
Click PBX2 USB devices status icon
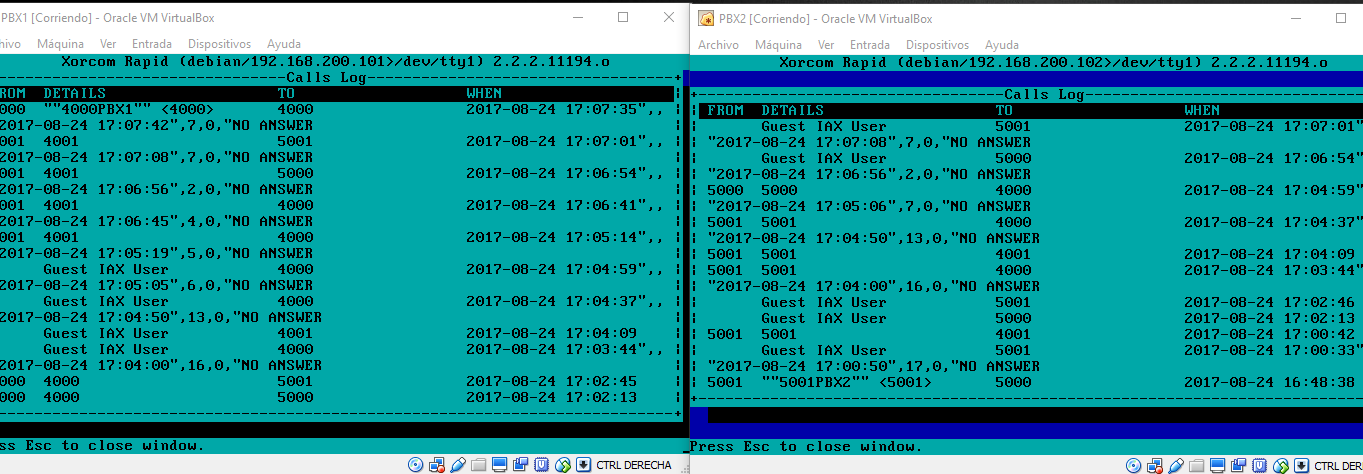(x=1176, y=465)
